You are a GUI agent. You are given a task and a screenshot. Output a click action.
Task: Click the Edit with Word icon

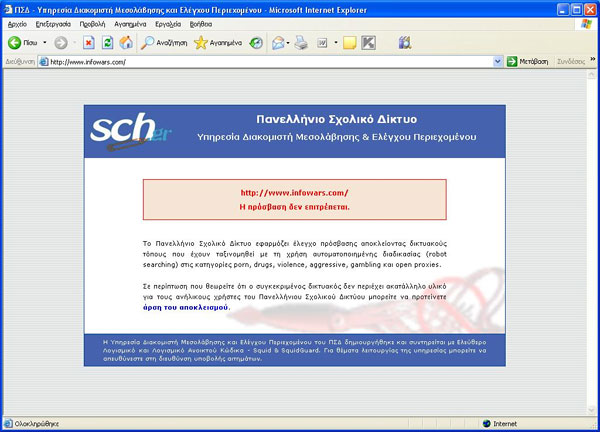click(322, 43)
